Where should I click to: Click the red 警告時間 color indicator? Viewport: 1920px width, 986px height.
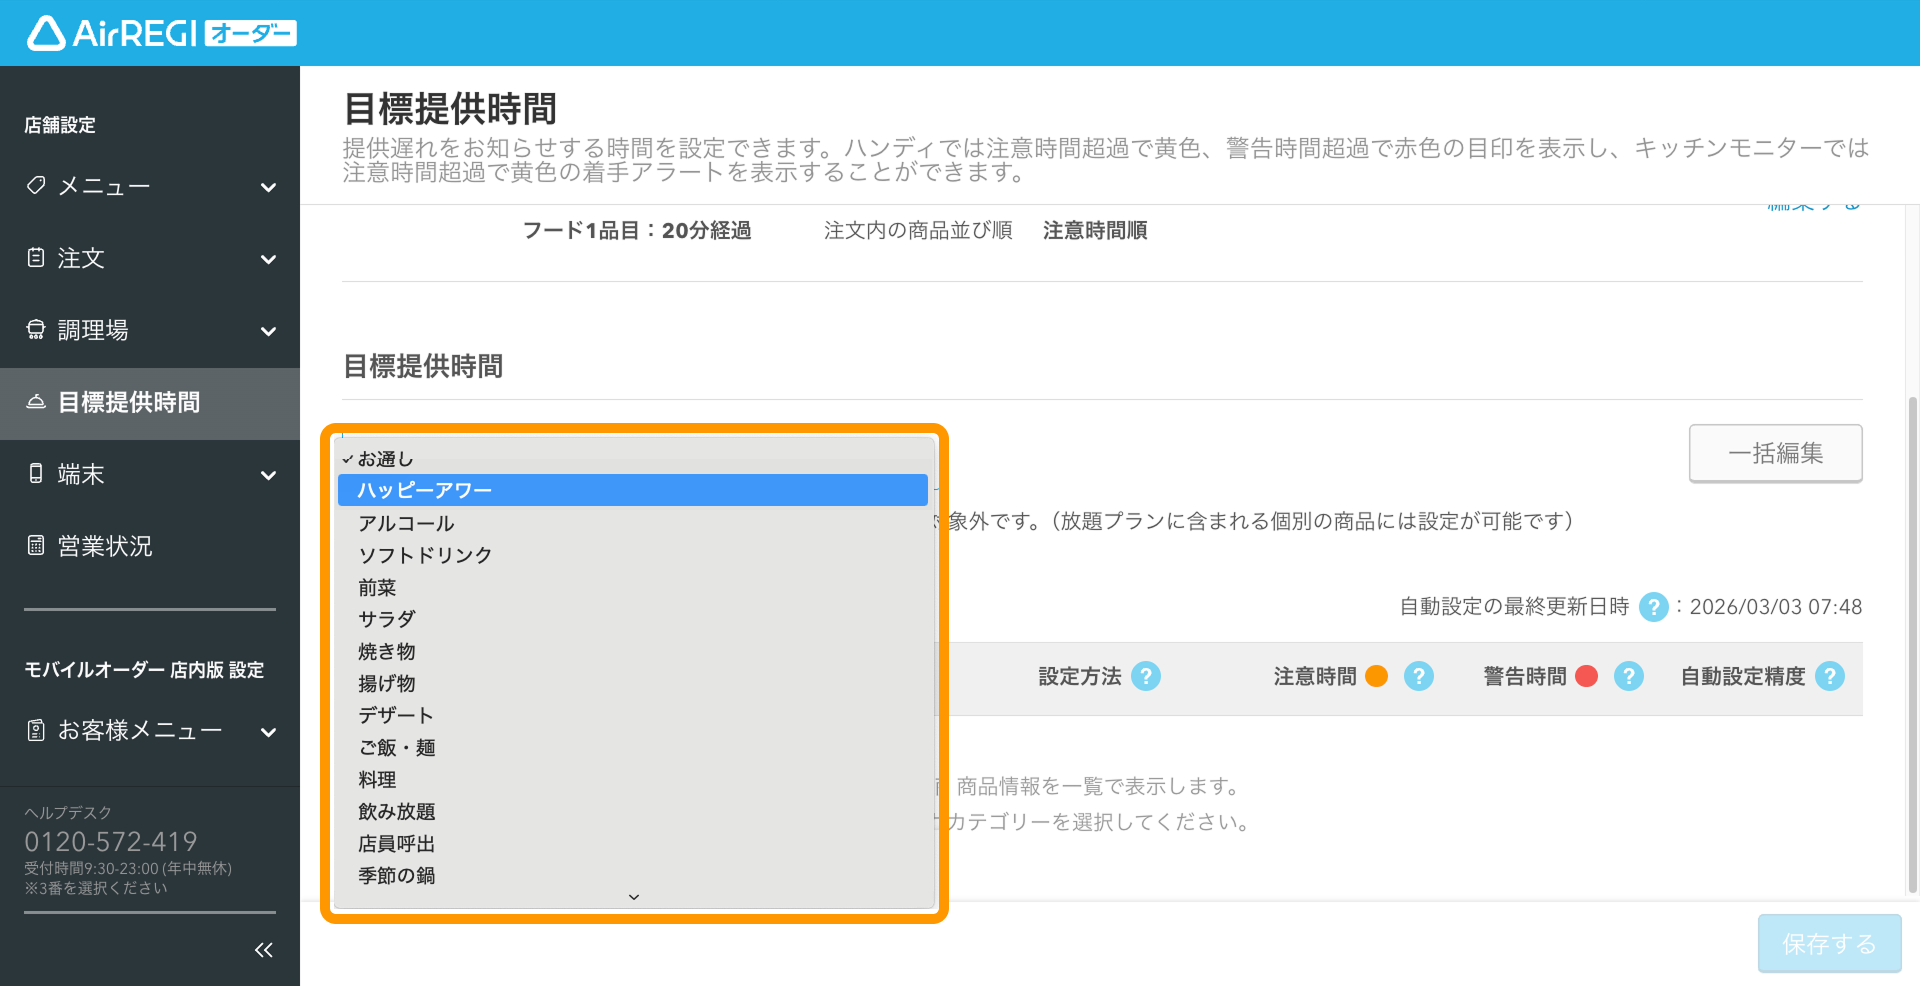[x=1586, y=676]
